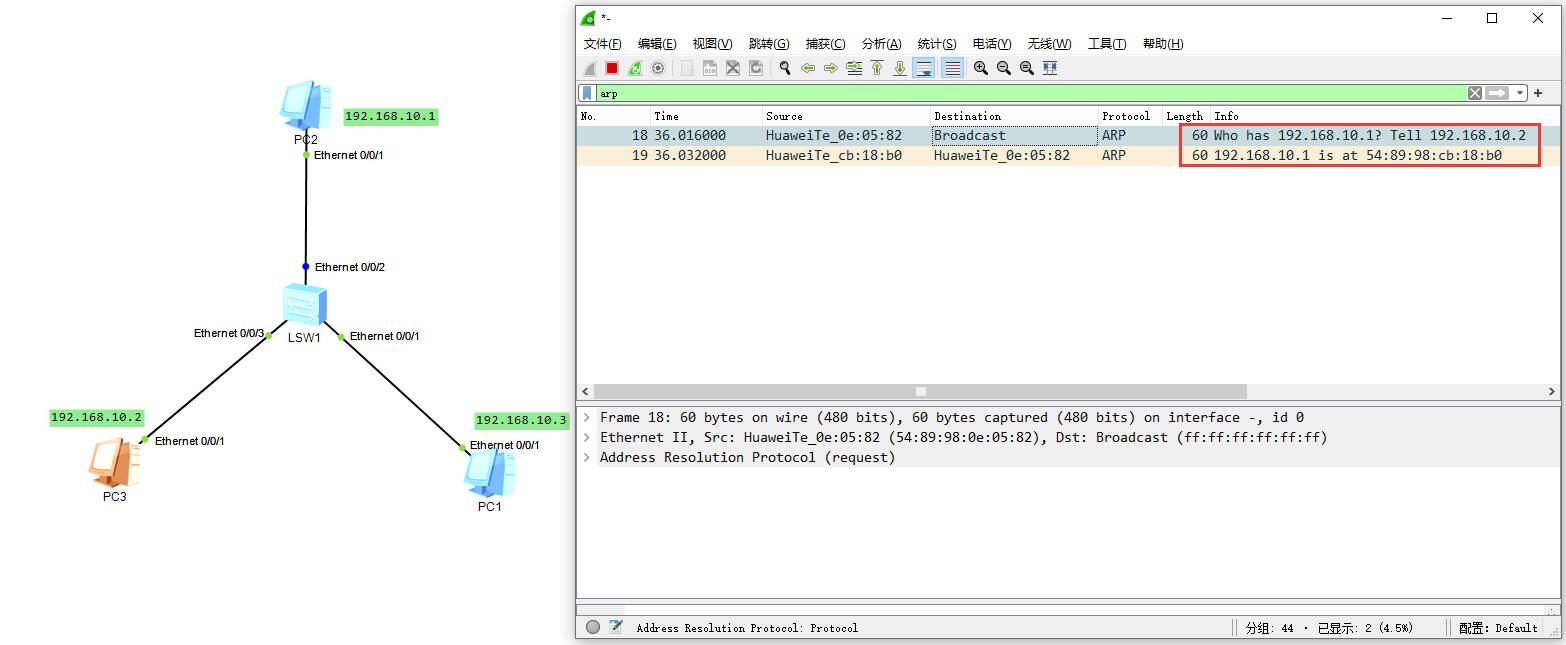The width and height of the screenshot is (1566, 645).
Task: Add a filter button with plus
Action: coord(1538,93)
